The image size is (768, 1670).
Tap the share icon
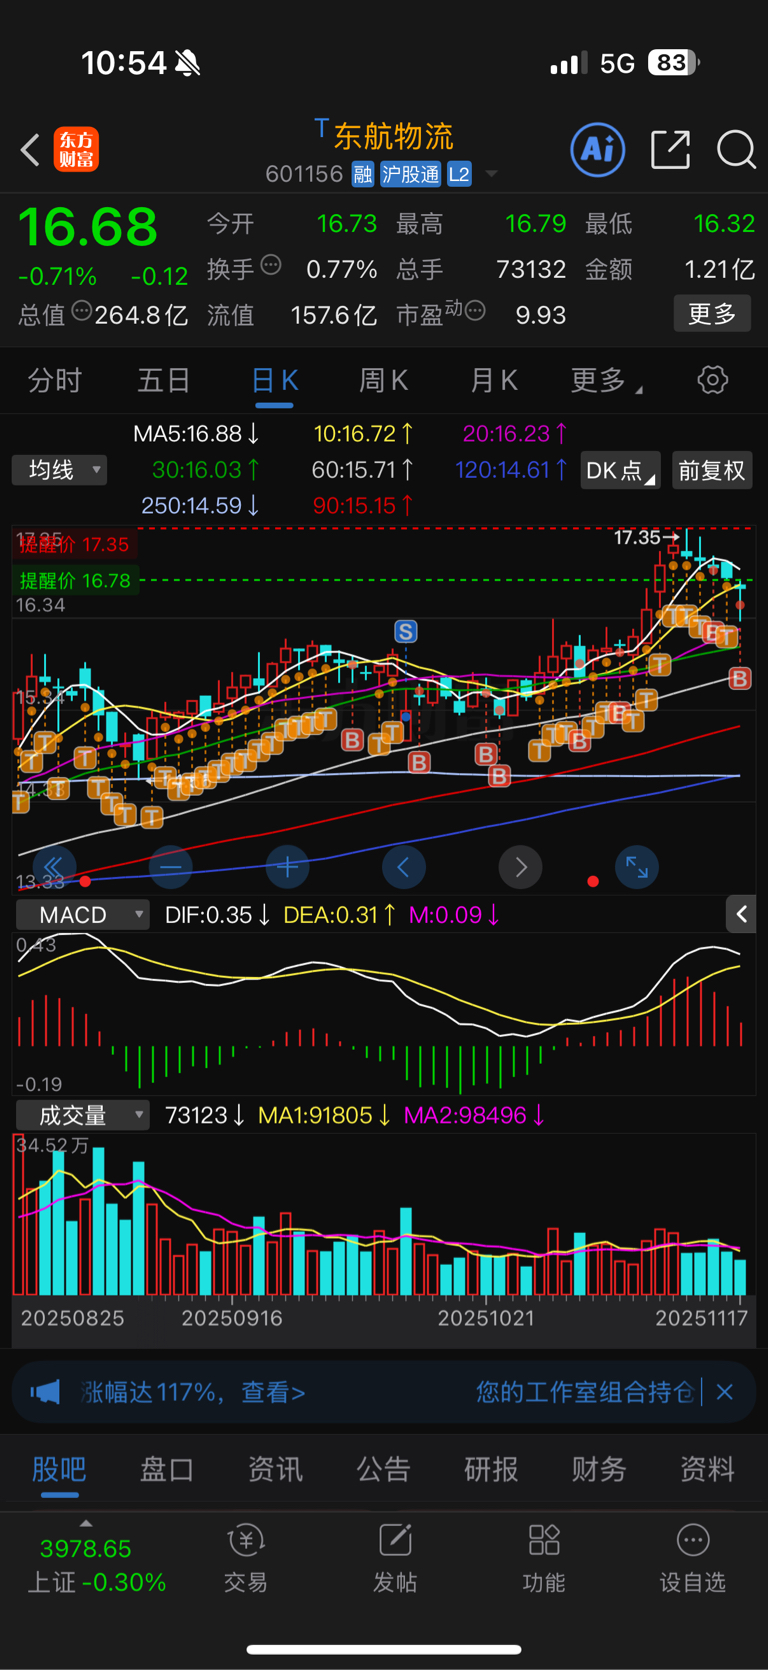point(670,150)
